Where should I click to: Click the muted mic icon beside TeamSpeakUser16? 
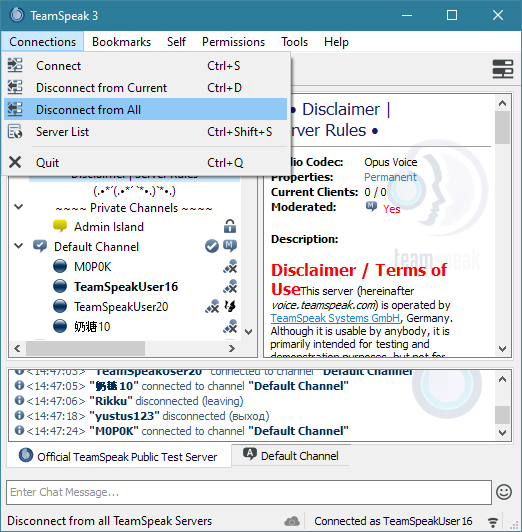click(x=230, y=286)
